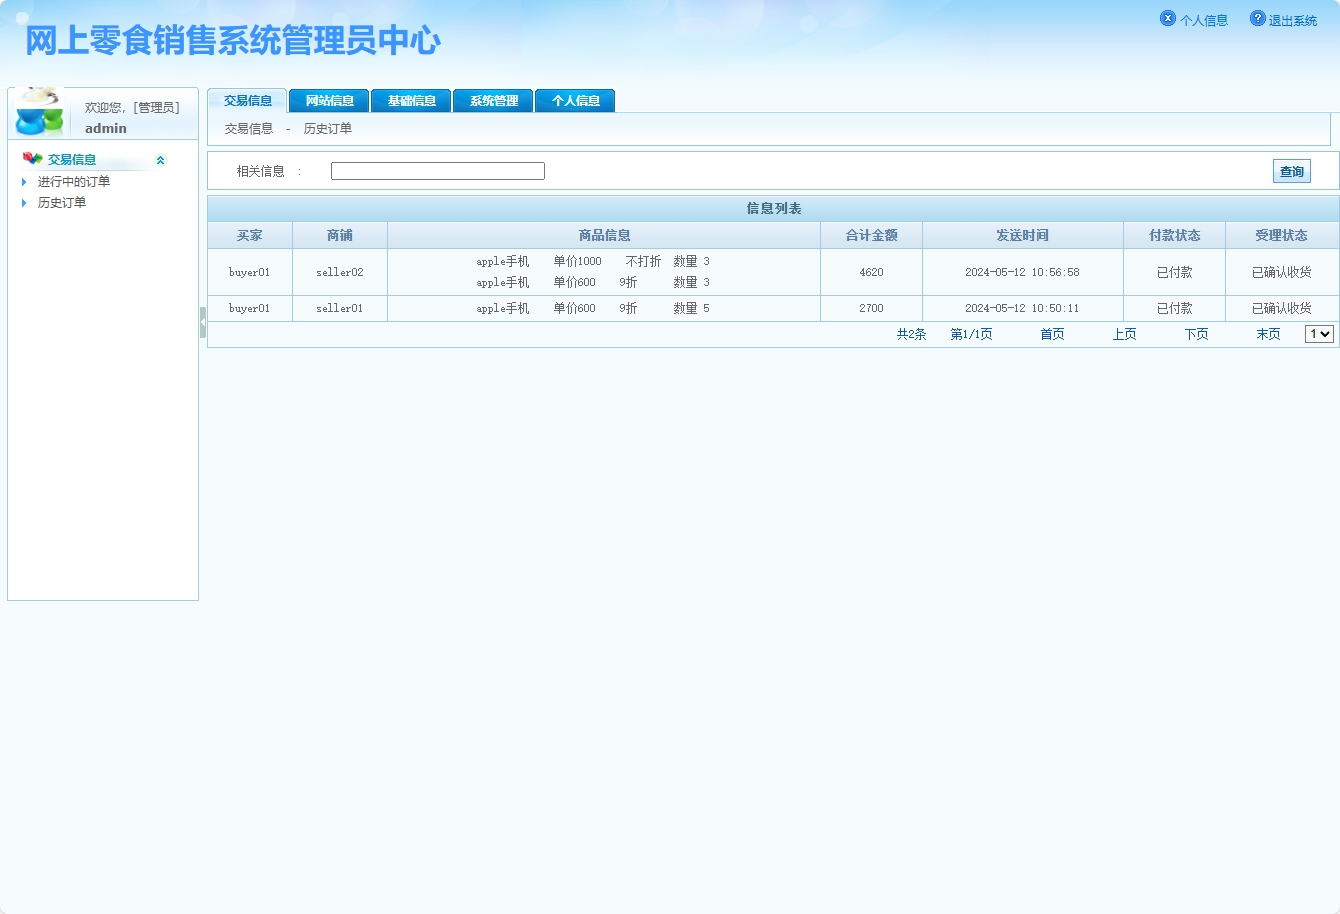This screenshot has width=1340, height=914.
Task: Expand the pagination page selector list
Action: pyautogui.click(x=1318, y=333)
